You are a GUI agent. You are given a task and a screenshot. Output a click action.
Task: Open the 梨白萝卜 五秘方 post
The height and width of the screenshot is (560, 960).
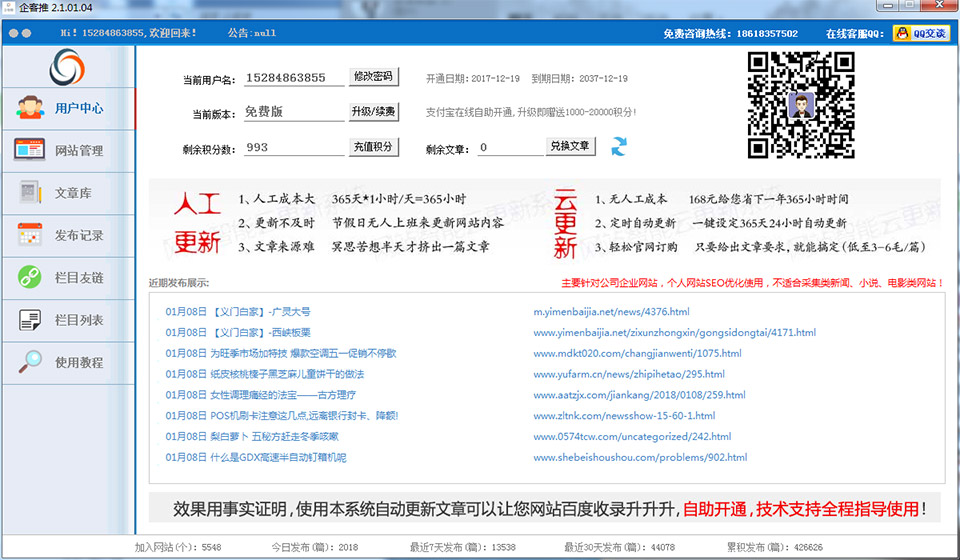coord(252,436)
